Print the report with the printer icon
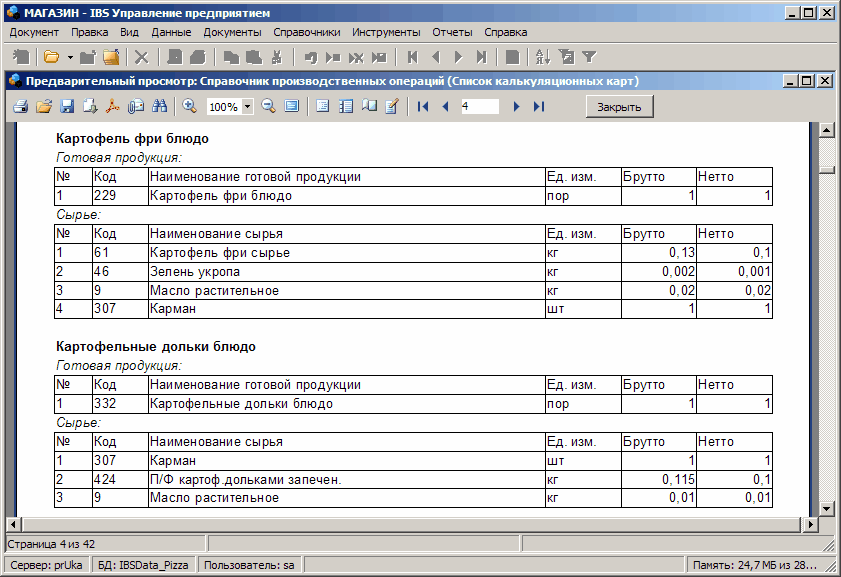The width and height of the screenshot is (841, 577). [x=20, y=106]
